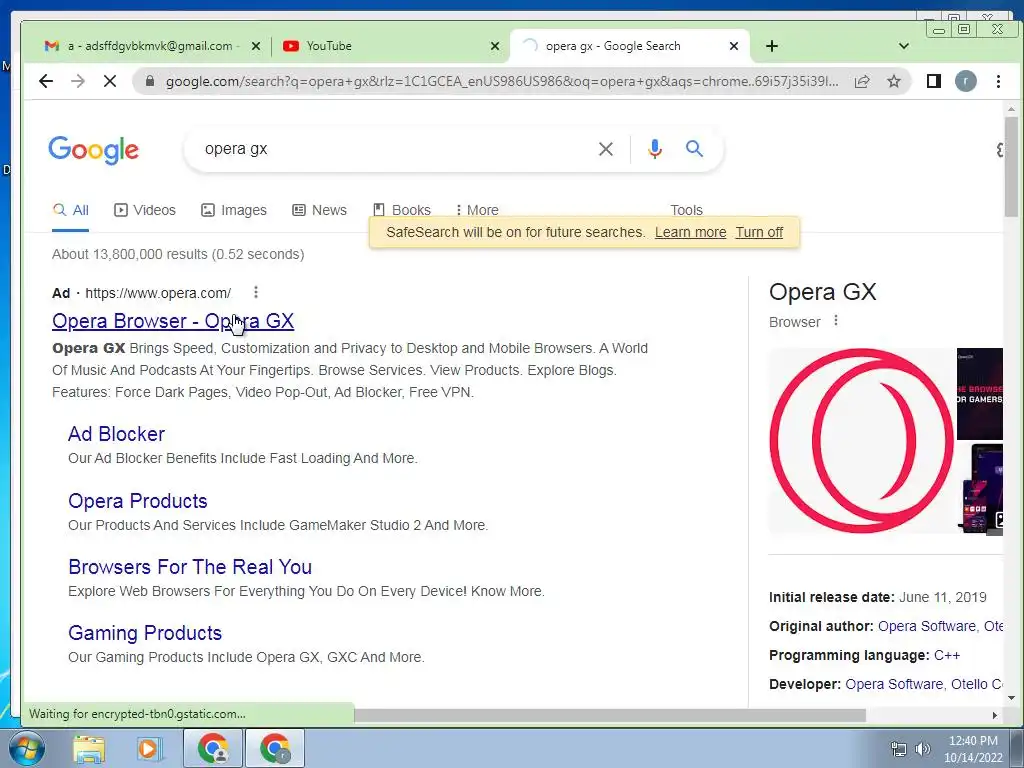Open Chrome three-dot menu

pyautogui.click(x=998, y=81)
